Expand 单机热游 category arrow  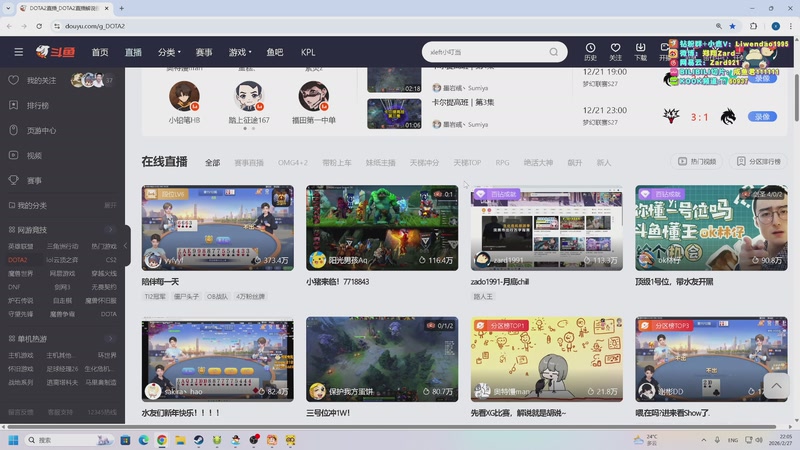click(110, 338)
